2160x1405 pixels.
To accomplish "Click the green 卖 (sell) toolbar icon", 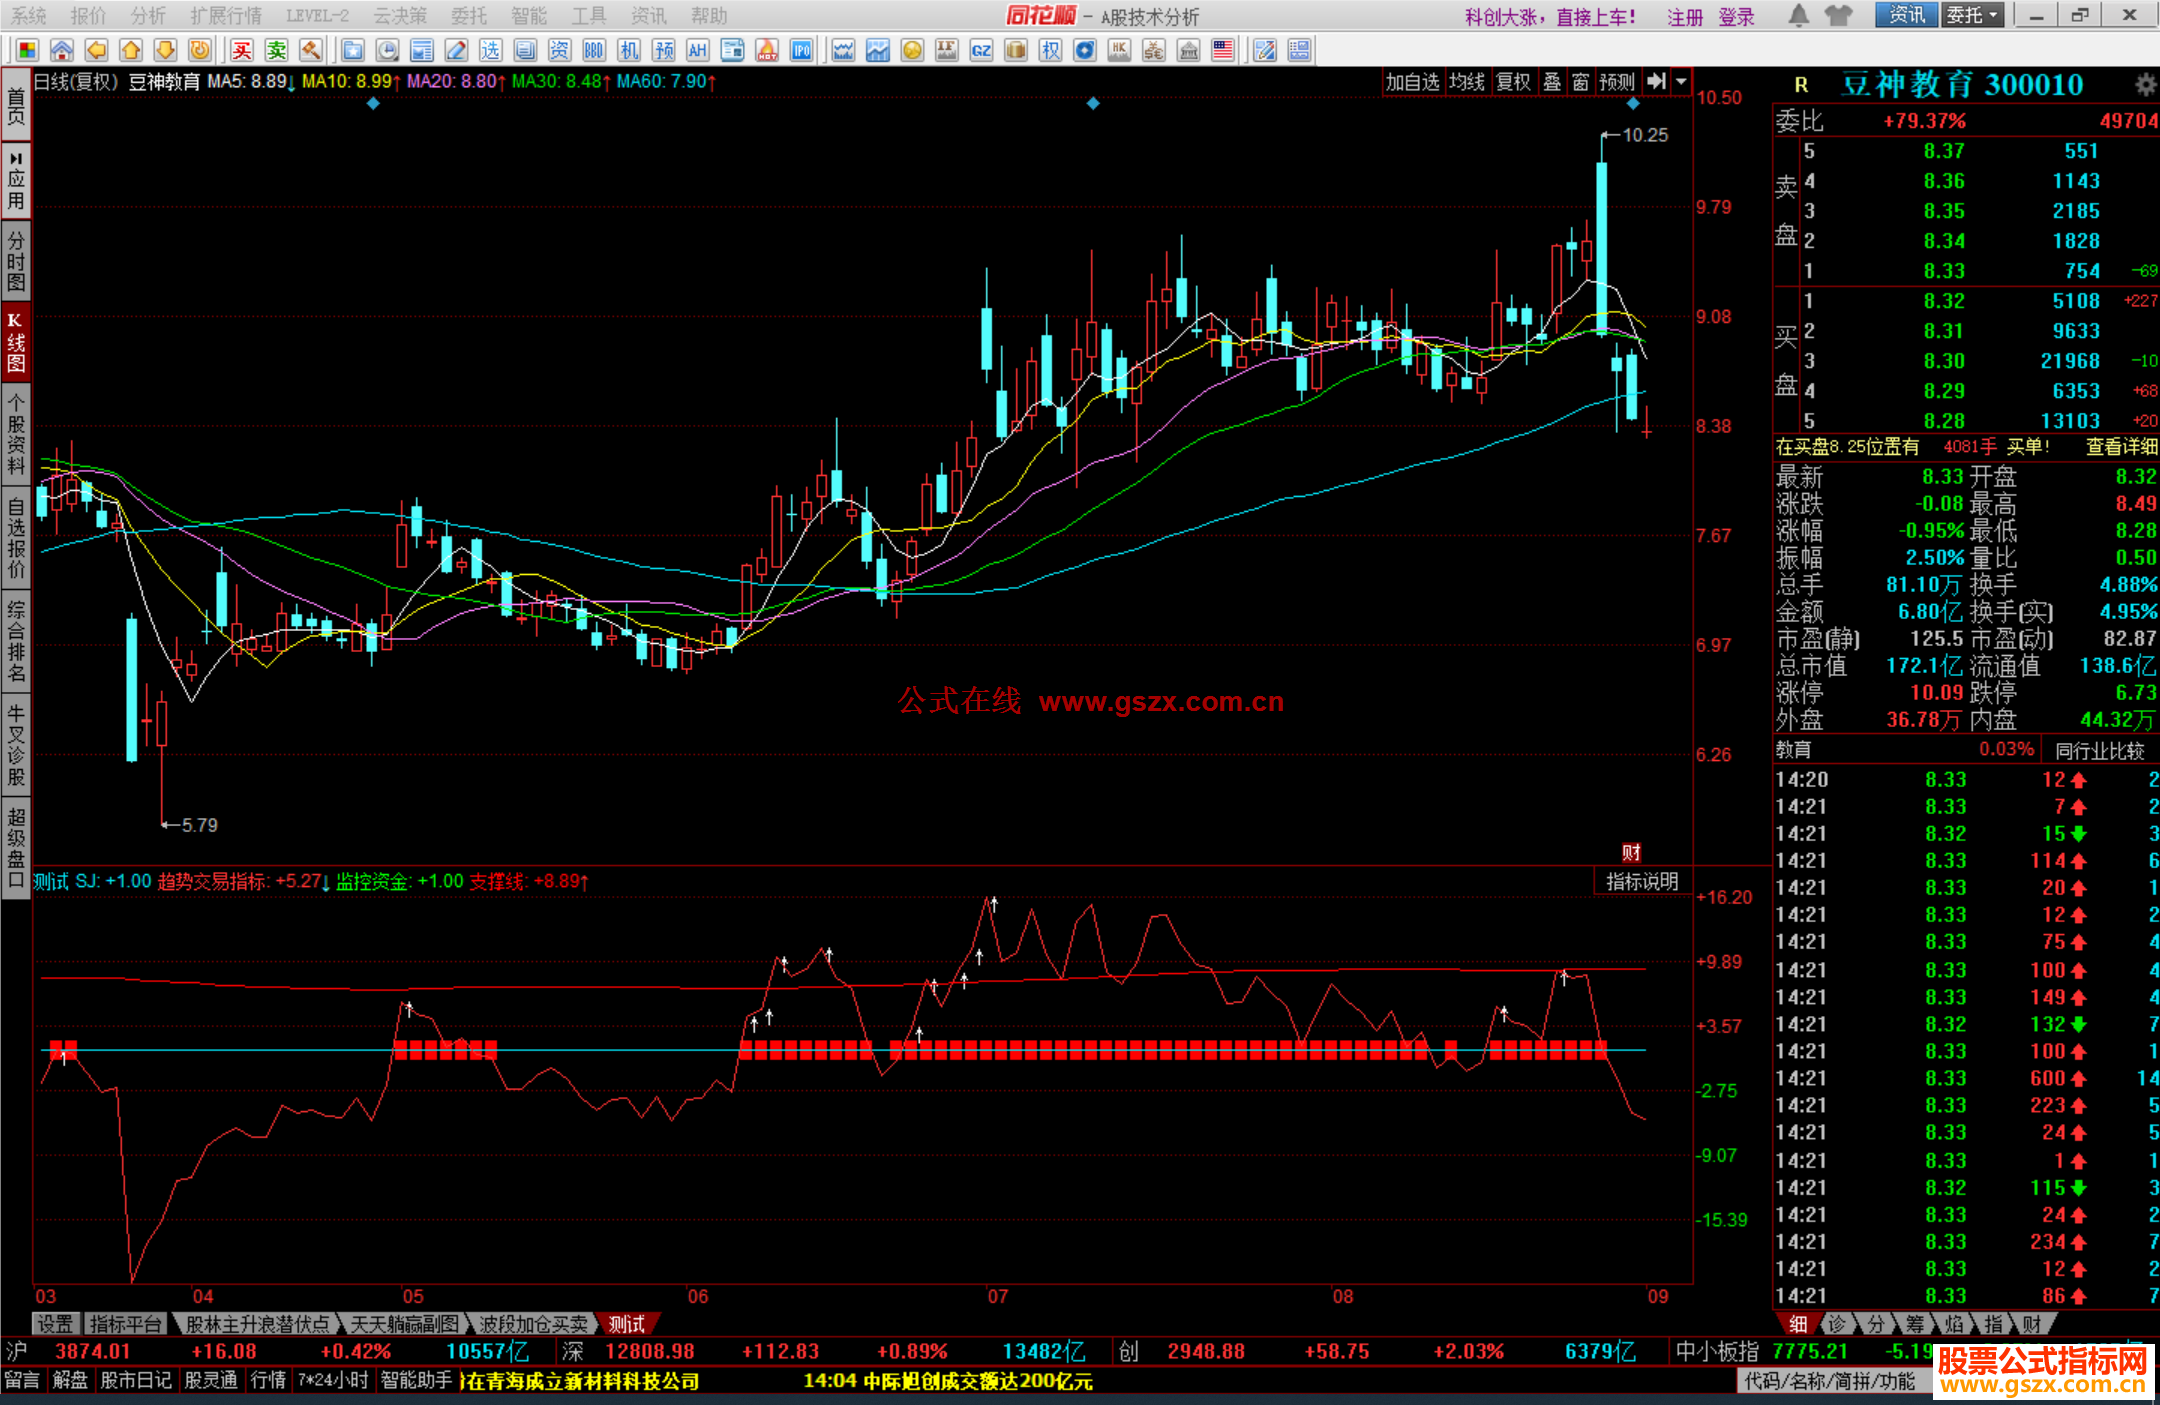I will [x=277, y=51].
